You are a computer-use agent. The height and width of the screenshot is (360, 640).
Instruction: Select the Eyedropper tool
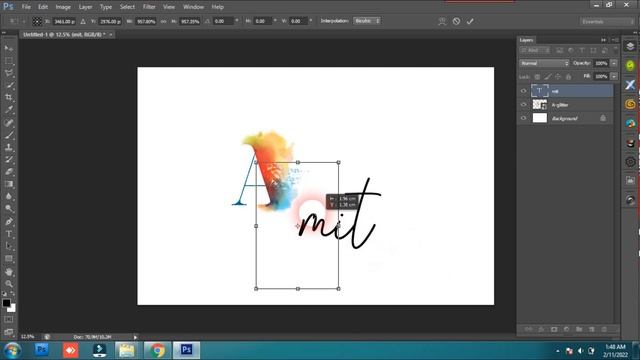pyautogui.click(x=9, y=110)
